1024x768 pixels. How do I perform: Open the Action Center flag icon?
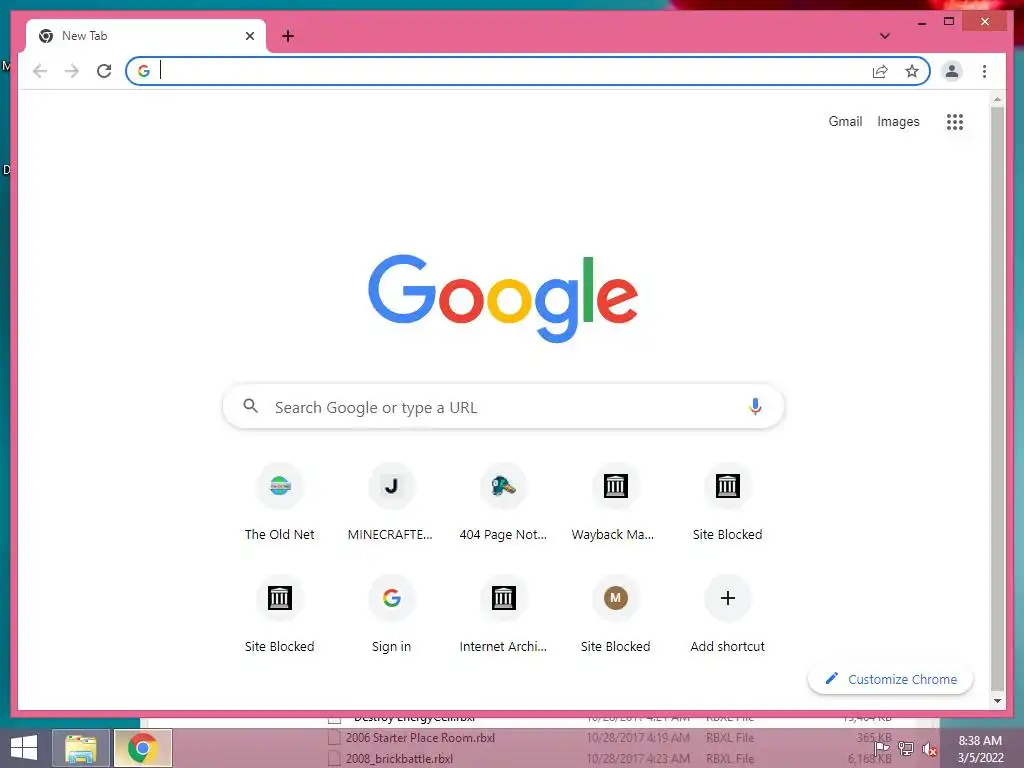point(882,749)
